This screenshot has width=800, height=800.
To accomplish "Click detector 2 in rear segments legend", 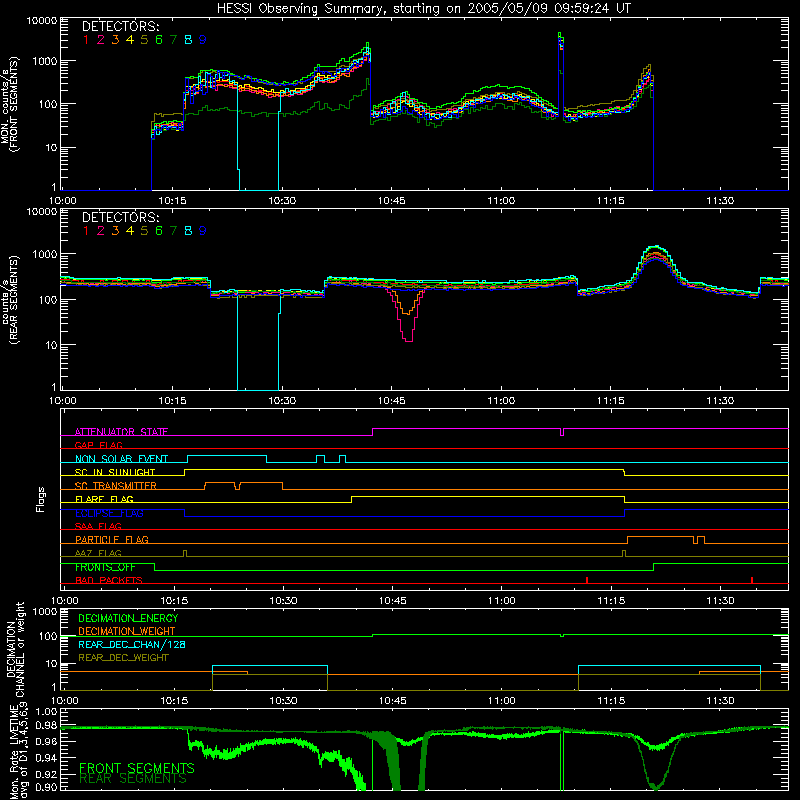I will pyautogui.click(x=101, y=231).
